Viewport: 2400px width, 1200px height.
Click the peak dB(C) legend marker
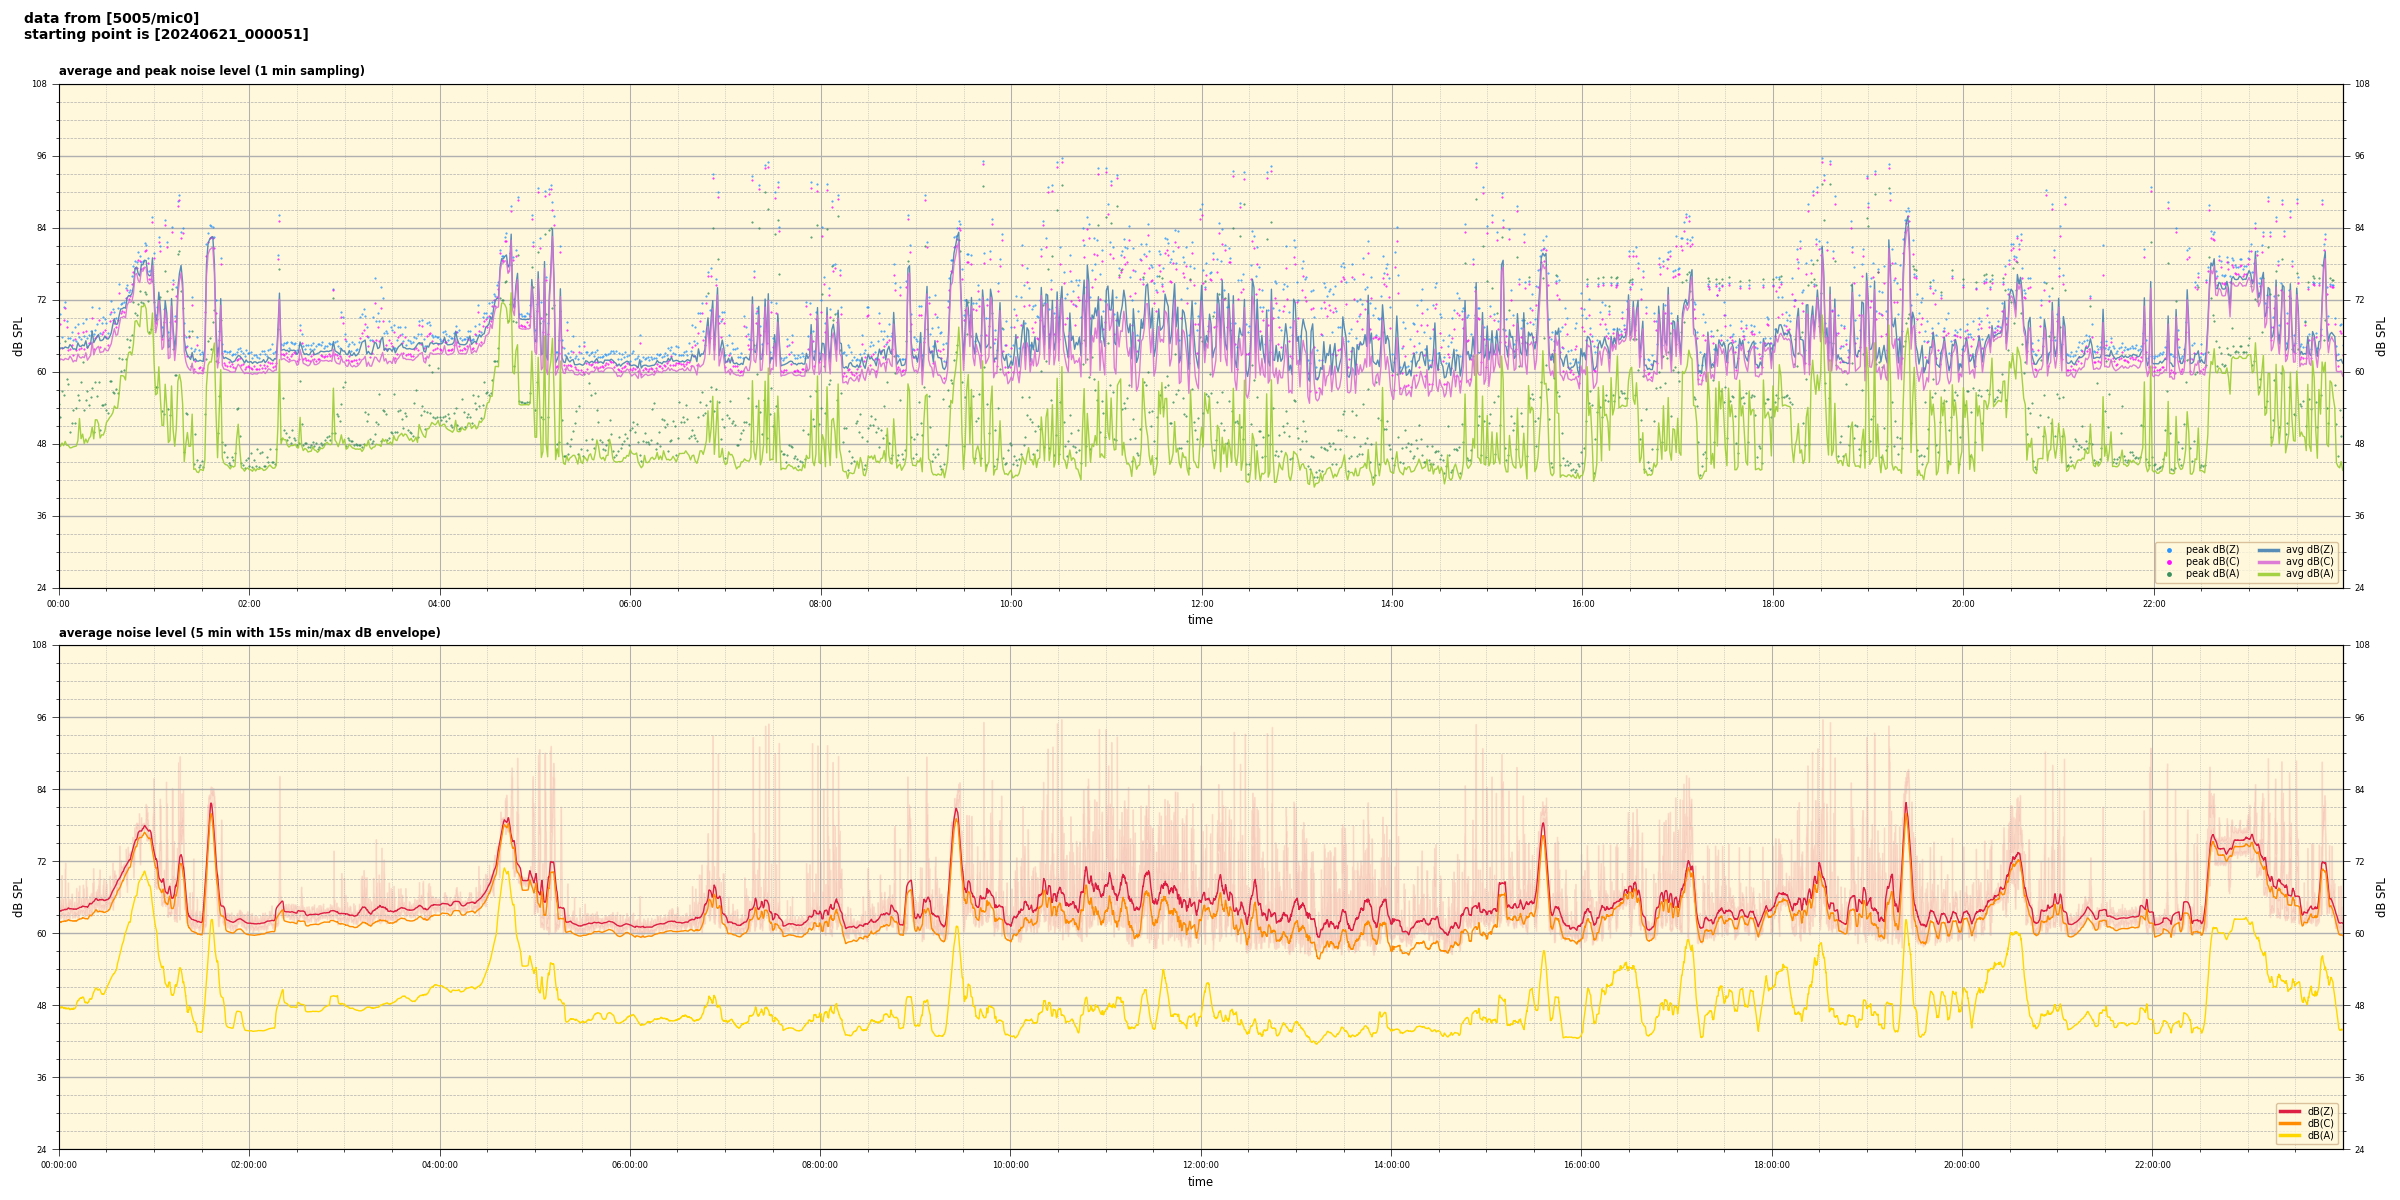pyautogui.click(x=2169, y=562)
